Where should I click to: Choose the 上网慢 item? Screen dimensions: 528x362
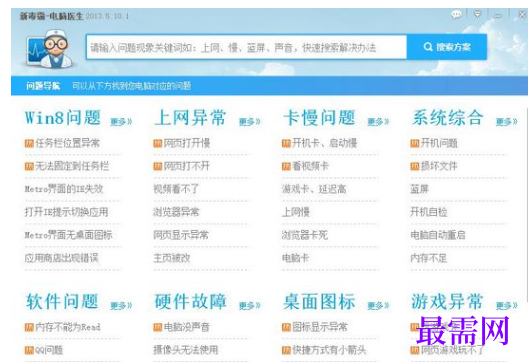[x=296, y=212]
